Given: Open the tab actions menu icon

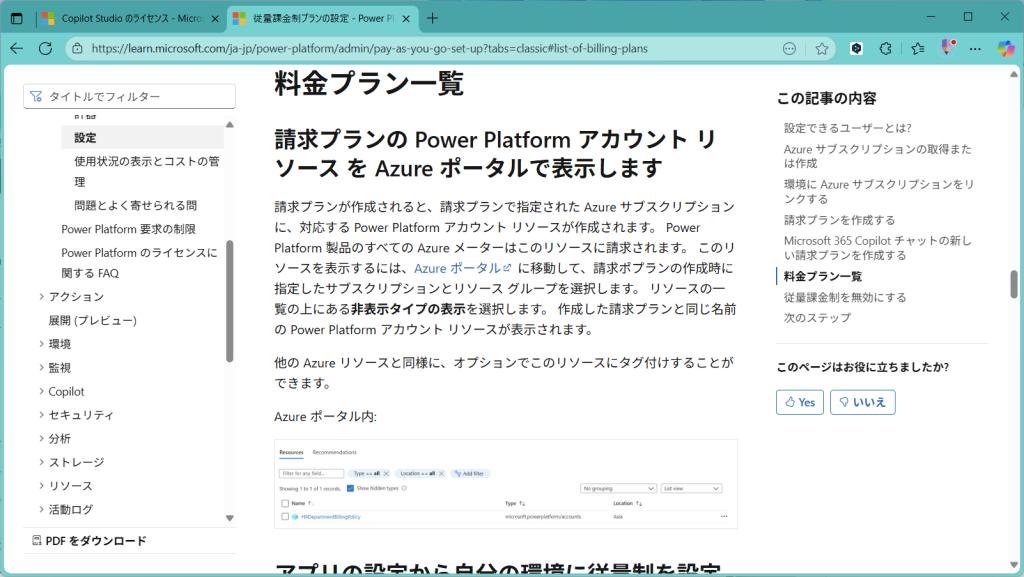Looking at the screenshot, I should click(17, 18).
